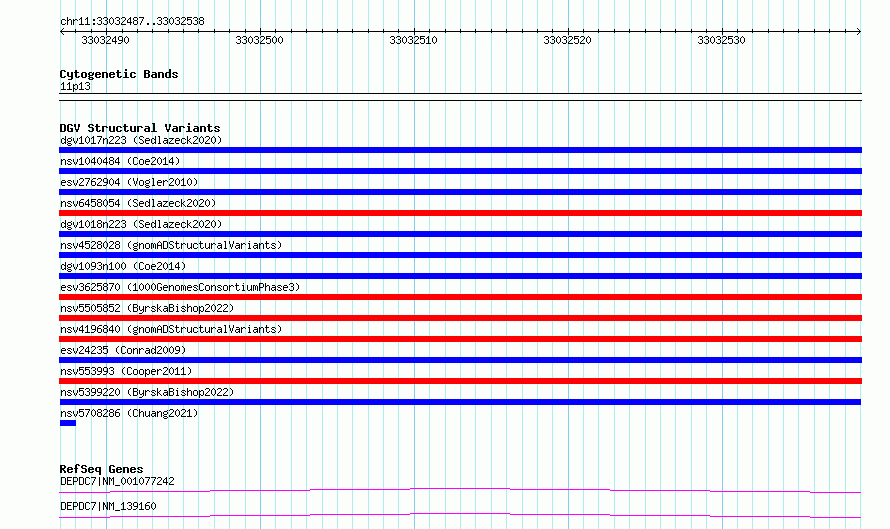Select the 11p13 band label
890x529 pixels.
click(75, 86)
